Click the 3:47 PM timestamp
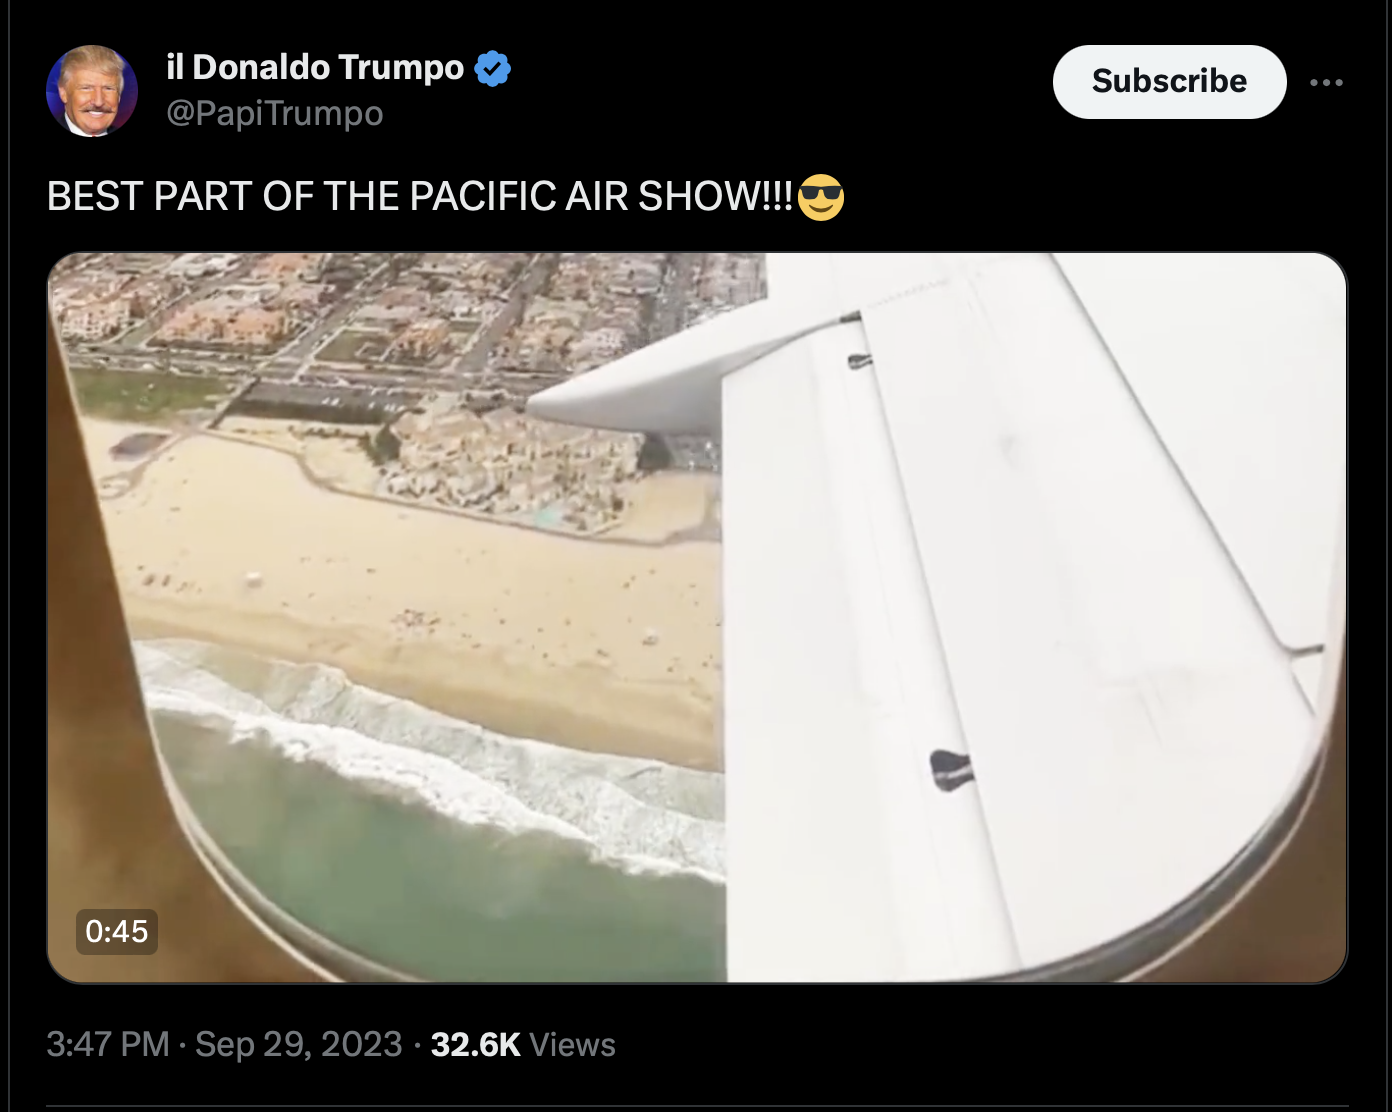The height and width of the screenshot is (1112, 1392). [108, 1044]
